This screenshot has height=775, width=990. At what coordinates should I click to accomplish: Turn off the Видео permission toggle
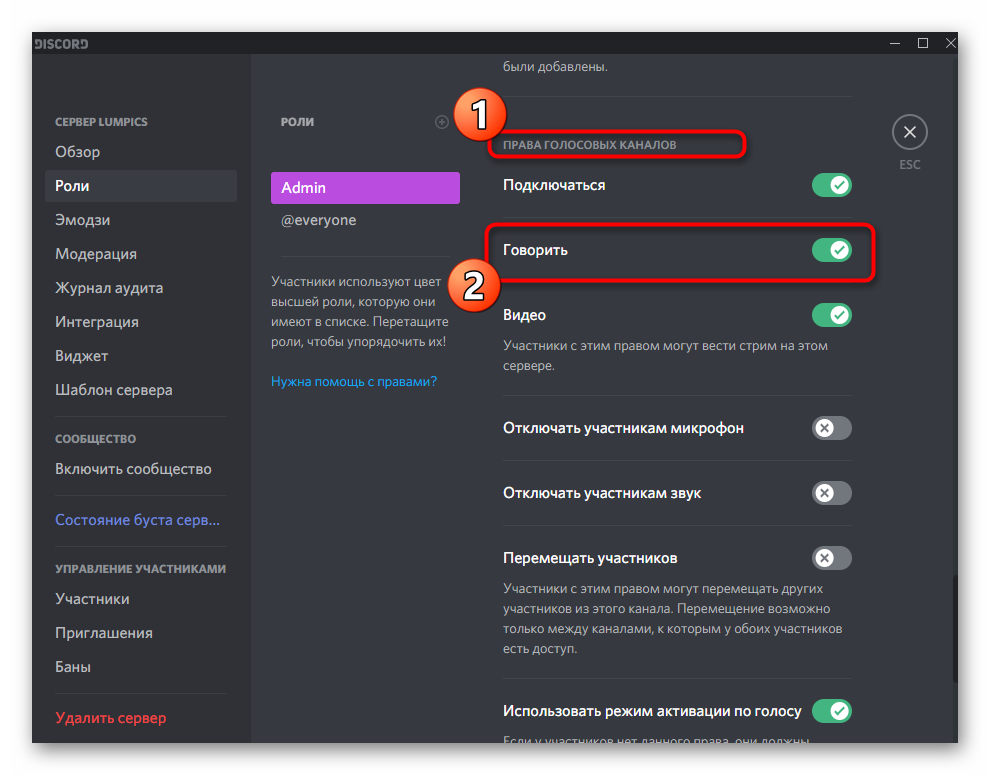click(831, 315)
